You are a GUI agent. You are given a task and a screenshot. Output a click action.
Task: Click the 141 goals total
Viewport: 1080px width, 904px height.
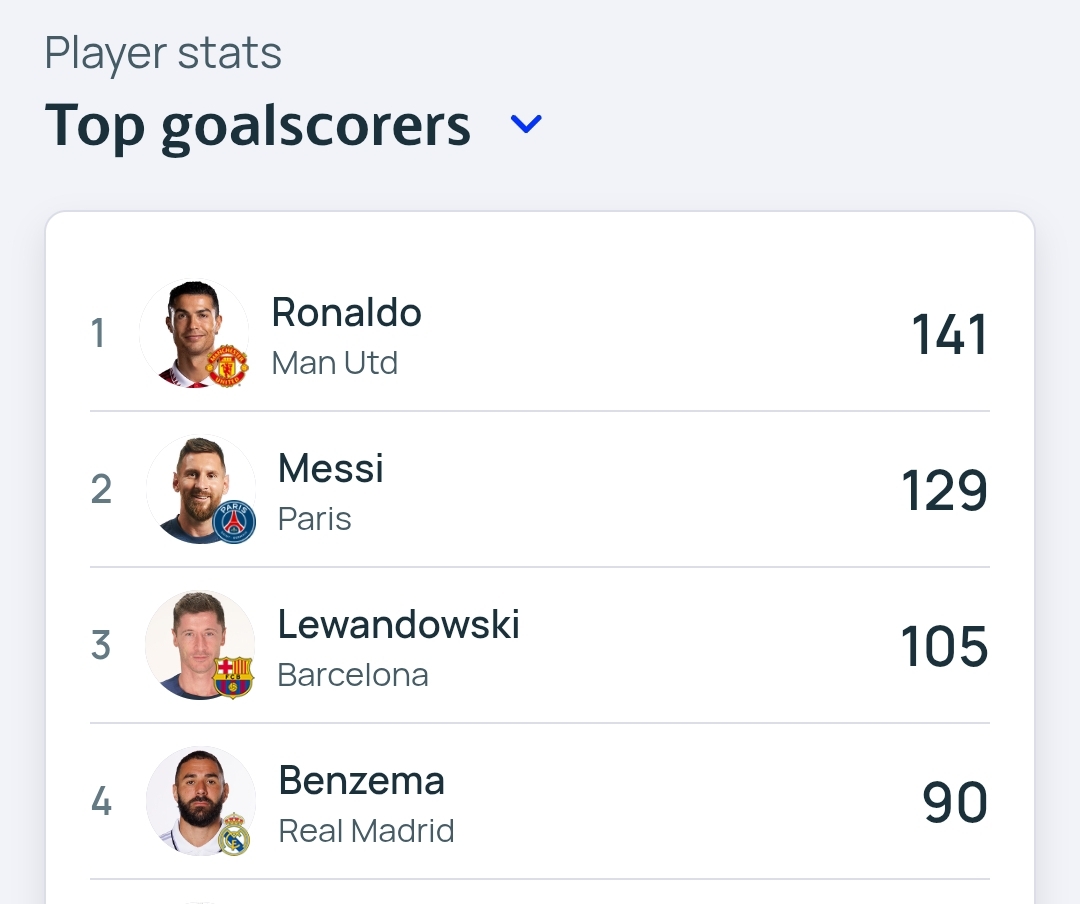click(949, 335)
